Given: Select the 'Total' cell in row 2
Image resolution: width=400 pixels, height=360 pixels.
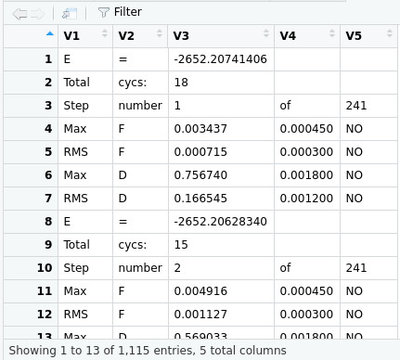Looking at the screenshot, I should (x=85, y=82).
